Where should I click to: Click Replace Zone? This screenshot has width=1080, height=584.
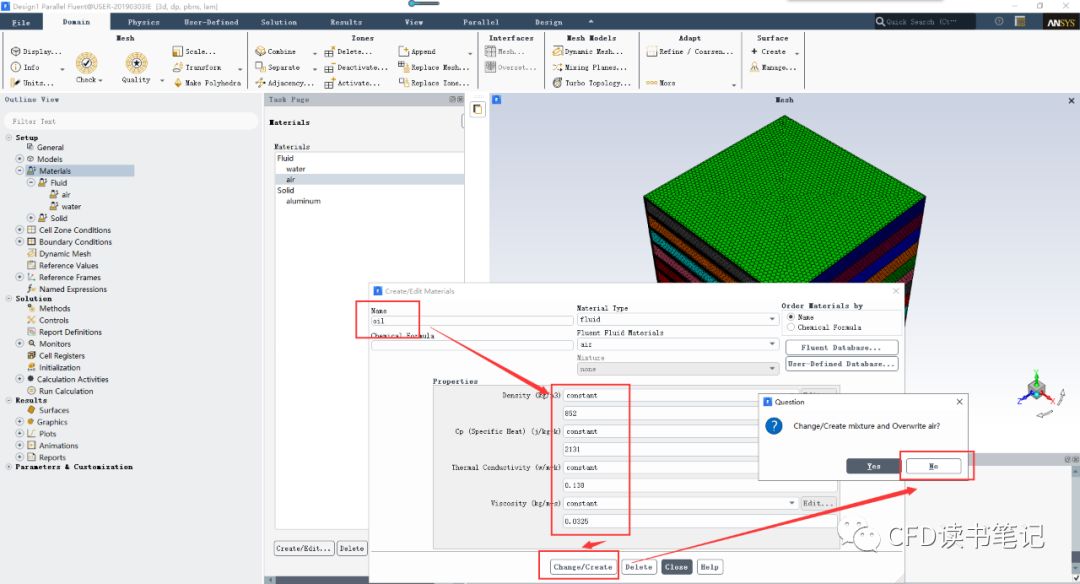click(x=434, y=83)
